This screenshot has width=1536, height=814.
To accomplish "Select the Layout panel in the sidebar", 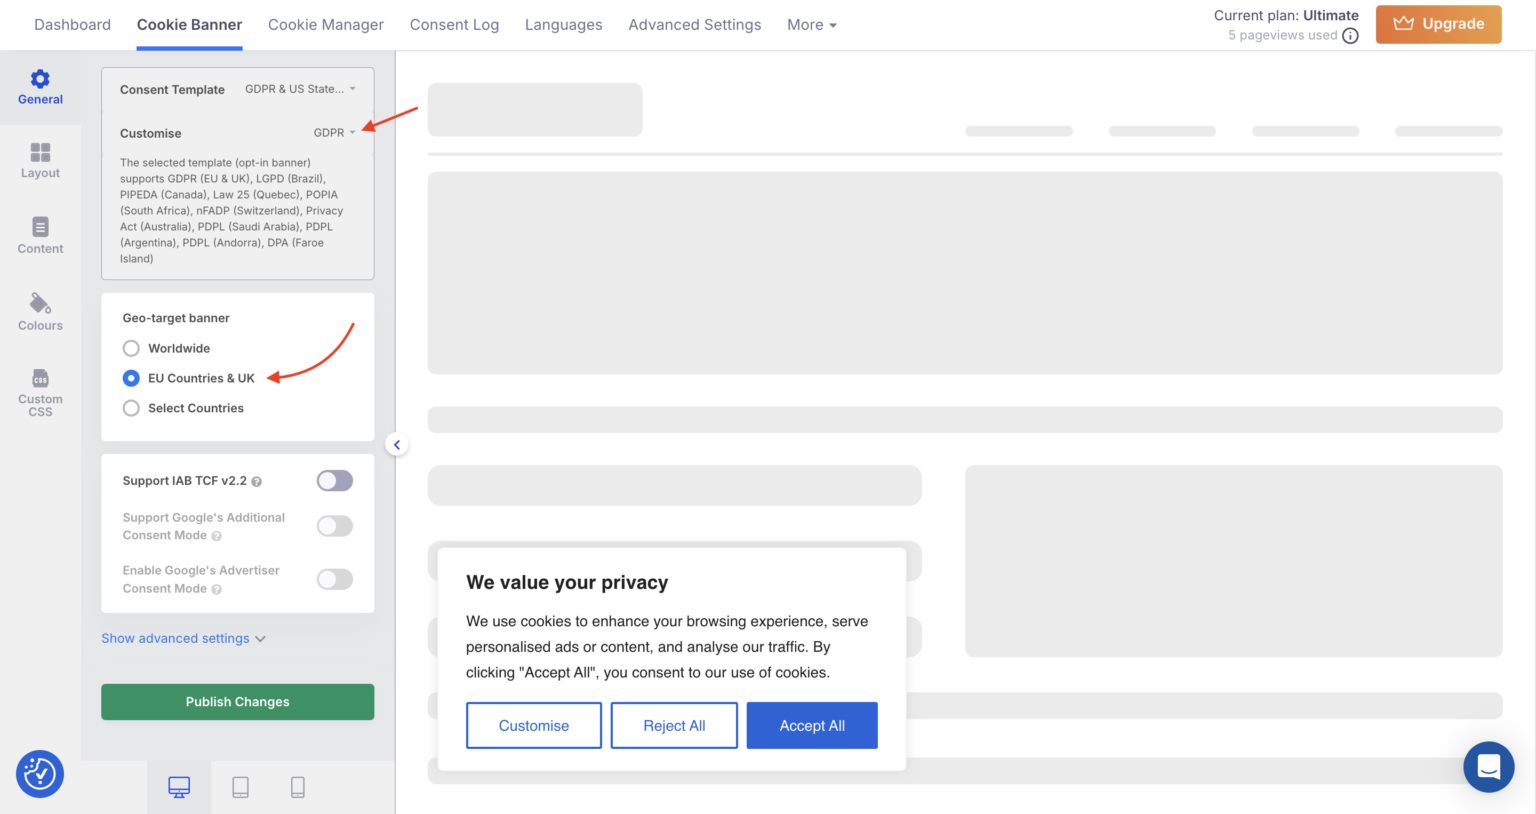I will [40, 162].
